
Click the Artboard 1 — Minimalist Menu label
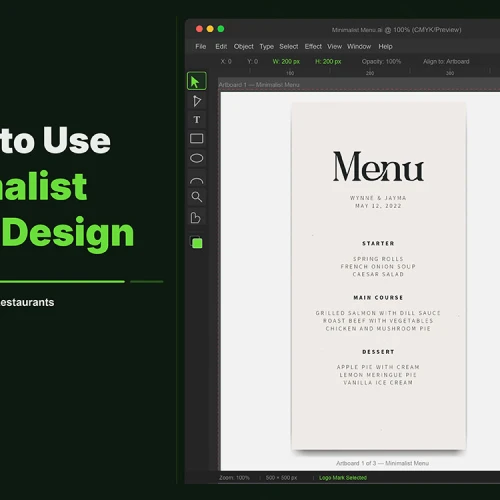(x=259, y=85)
